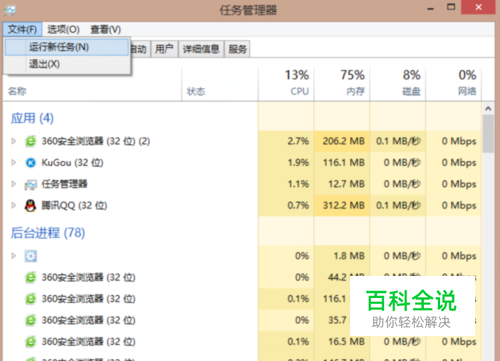Viewport: 500px width, 361px height.
Task: Sort by the 8% 磁盘 column header
Action: point(397,84)
